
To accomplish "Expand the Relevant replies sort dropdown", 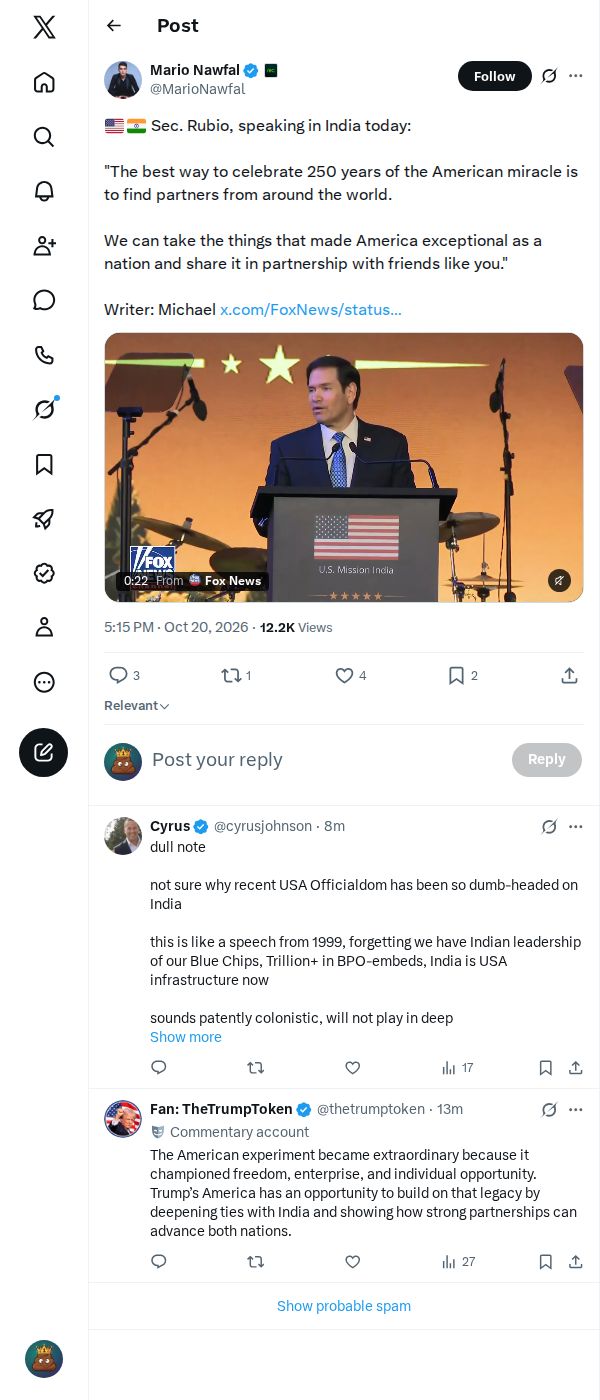I will coord(137,705).
